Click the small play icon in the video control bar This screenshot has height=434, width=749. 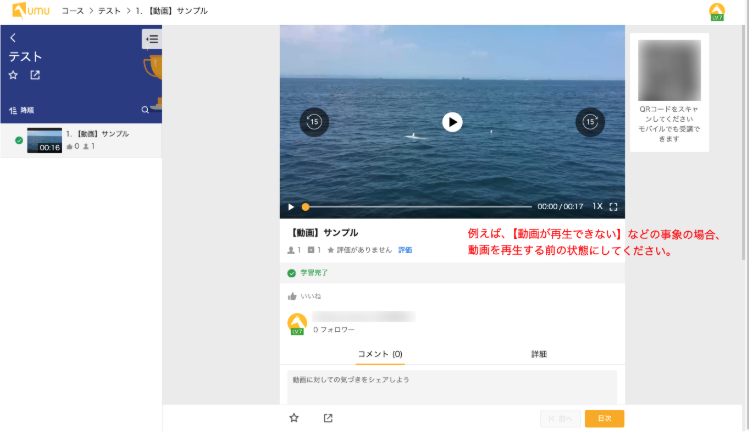[x=291, y=207]
